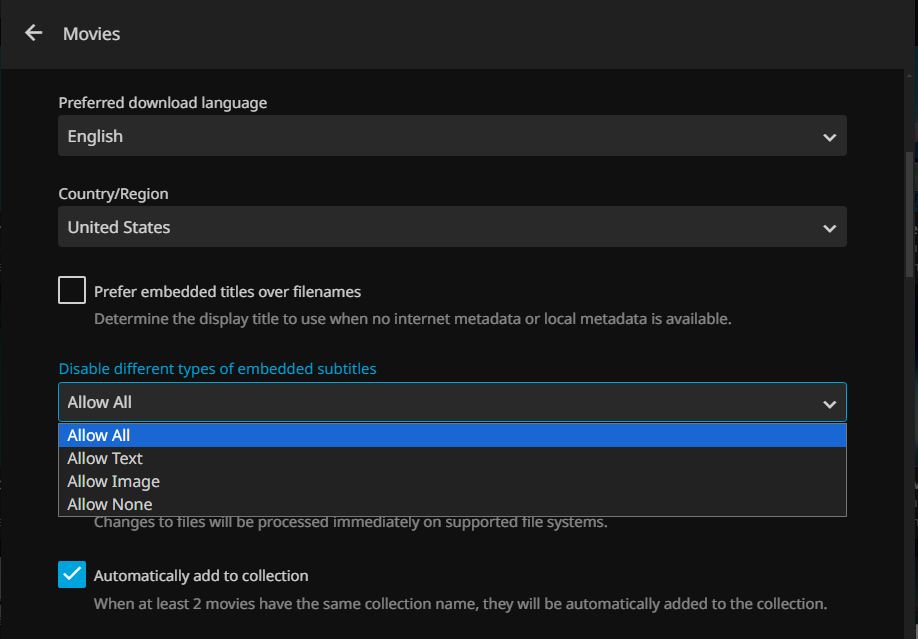Choose Allow Text from the list
Viewport: 918px width, 639px height.
pos(105,458)
